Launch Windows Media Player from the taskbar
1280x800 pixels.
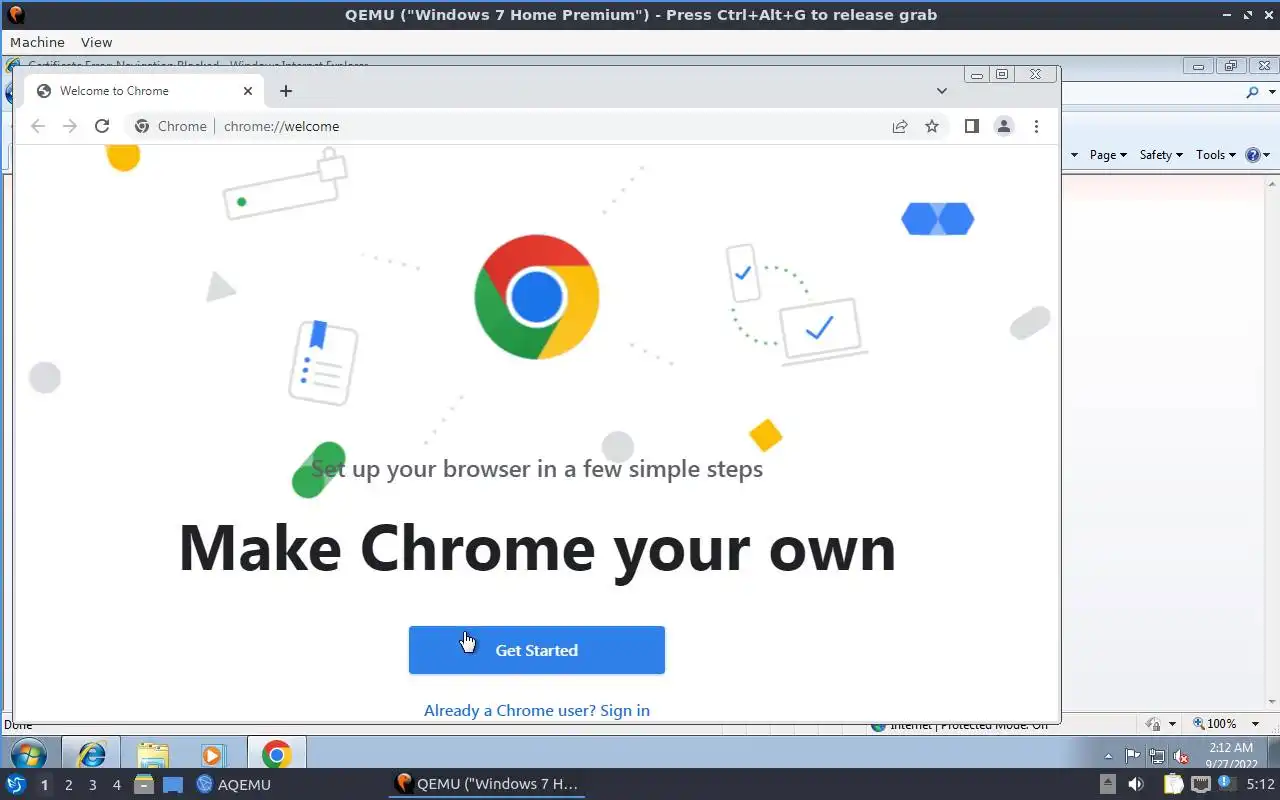pyautogui.click(x=212, y=753)
